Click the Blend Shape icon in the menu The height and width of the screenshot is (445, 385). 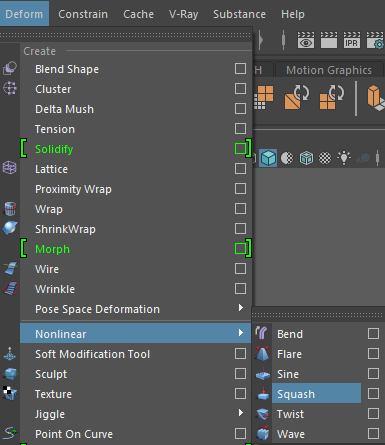click(10, 68)
